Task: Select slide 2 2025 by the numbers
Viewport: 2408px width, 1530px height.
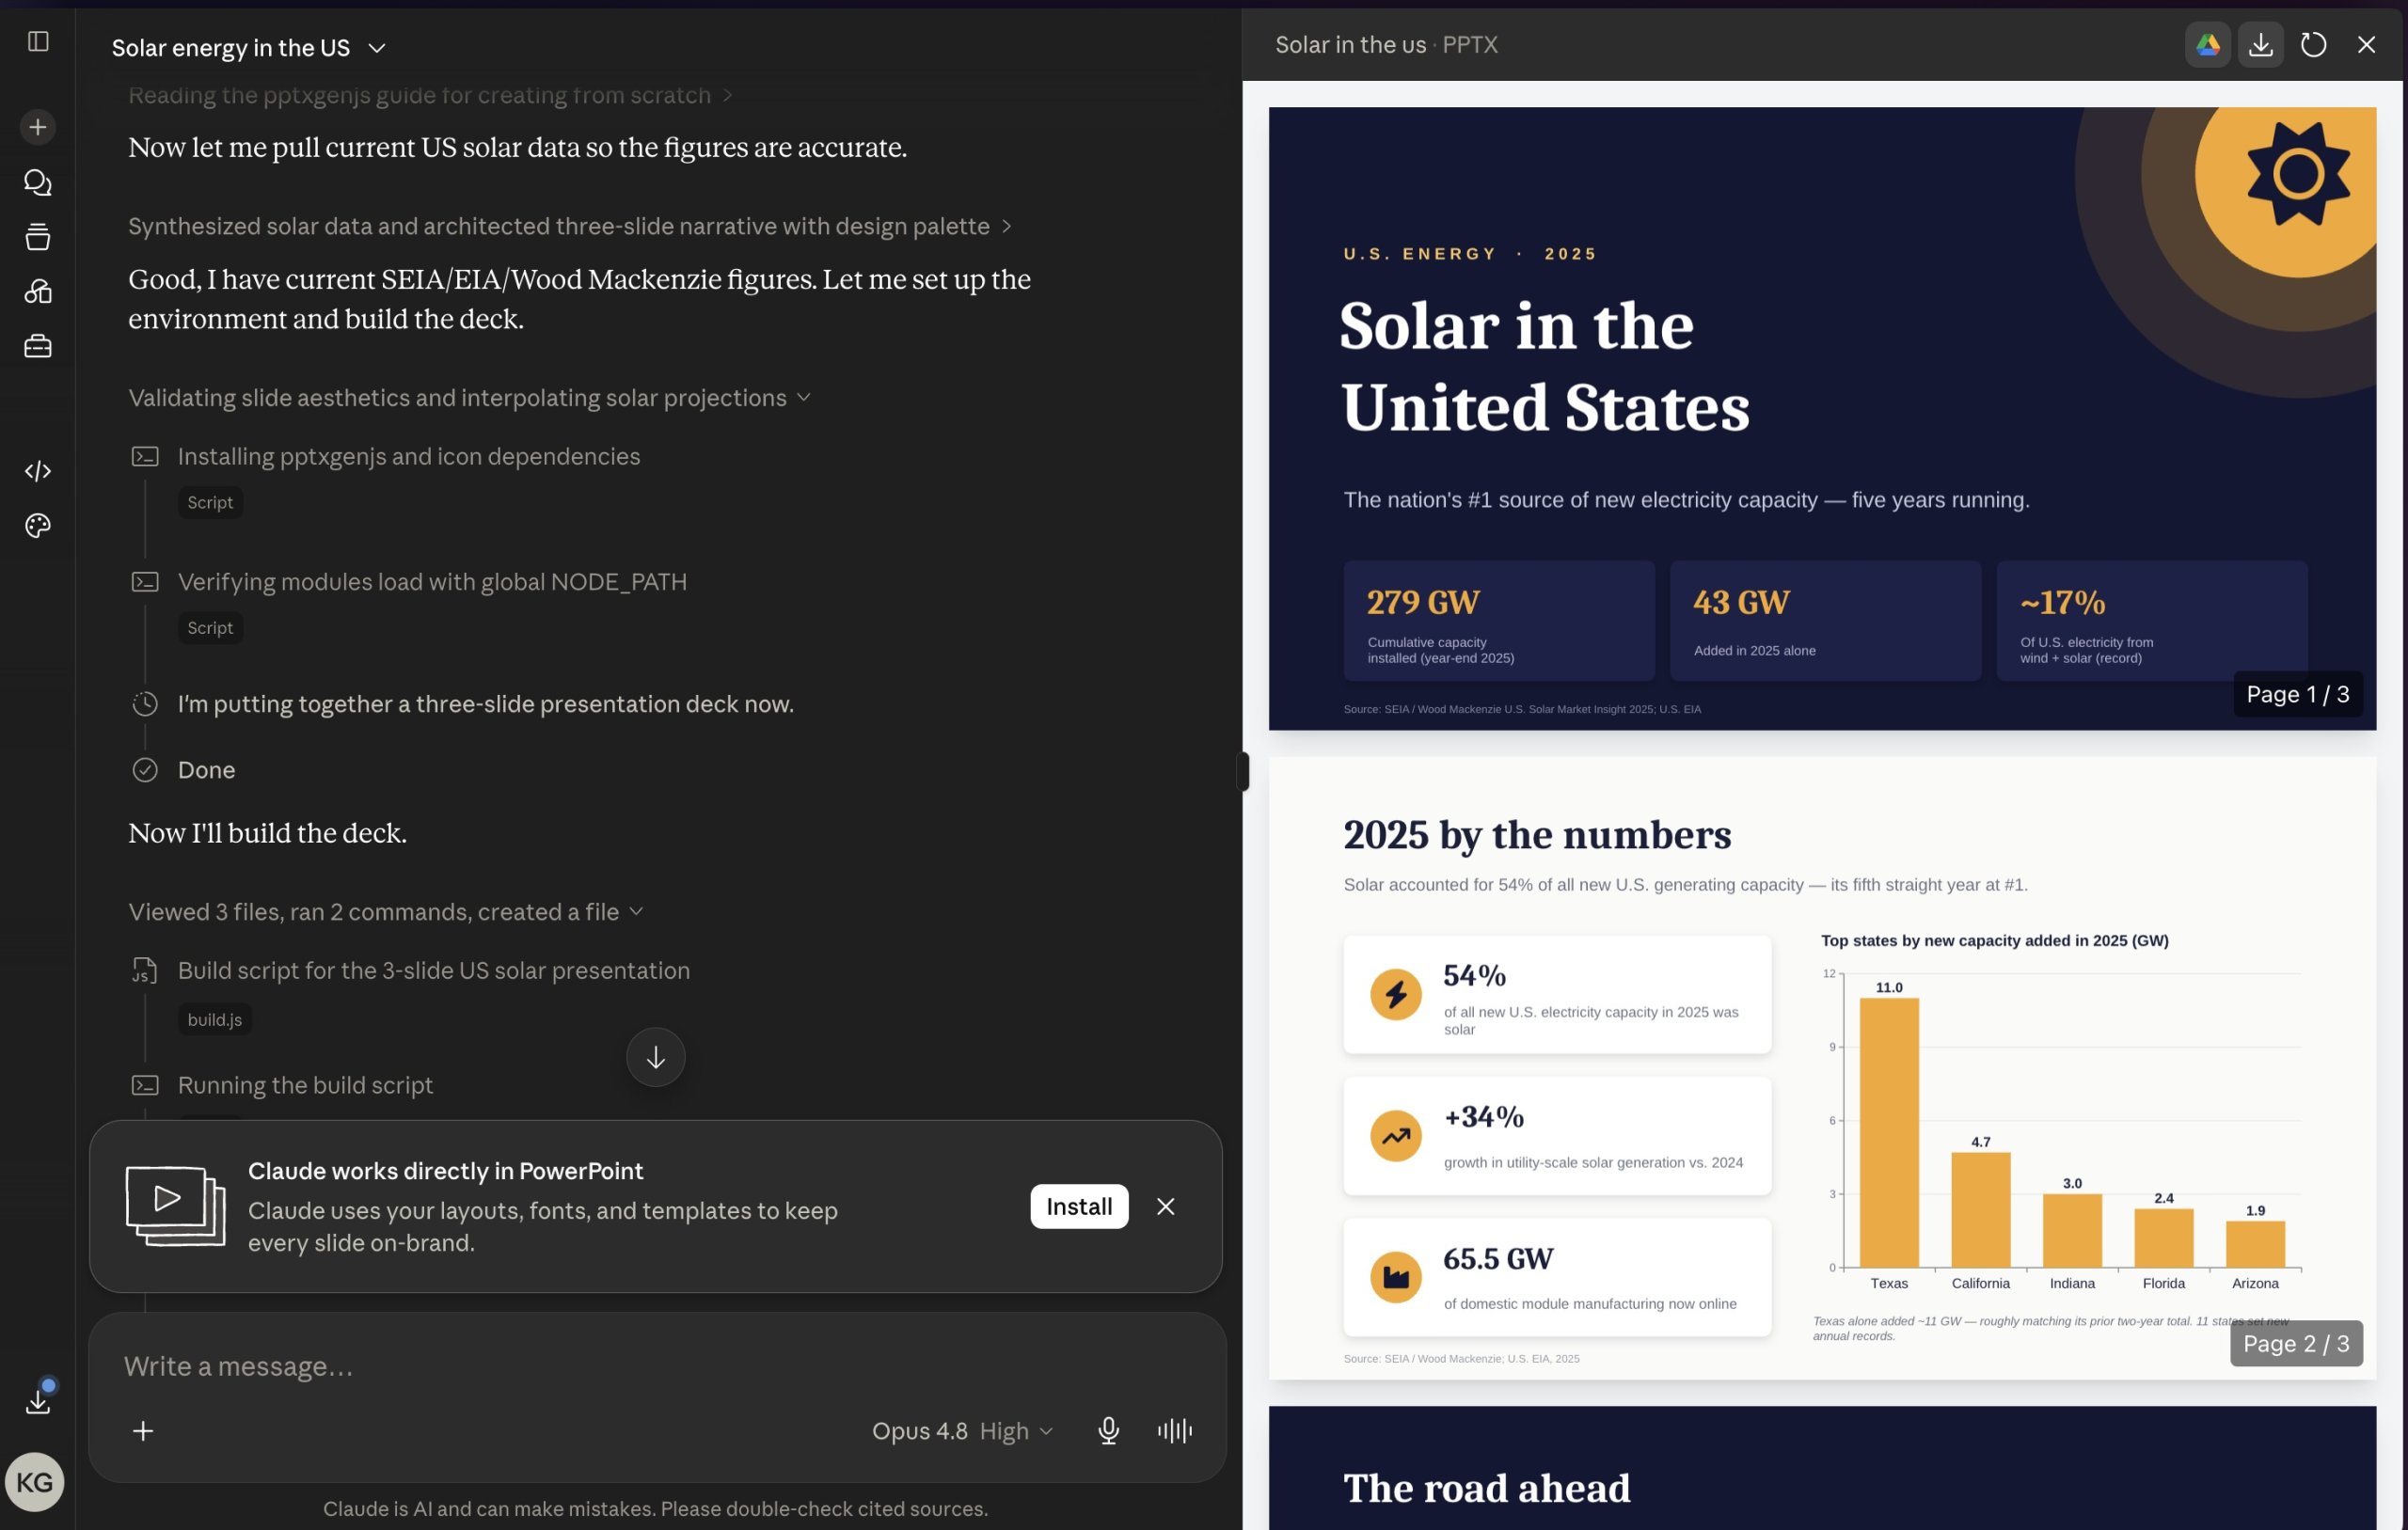Action: (1822, 1068)
